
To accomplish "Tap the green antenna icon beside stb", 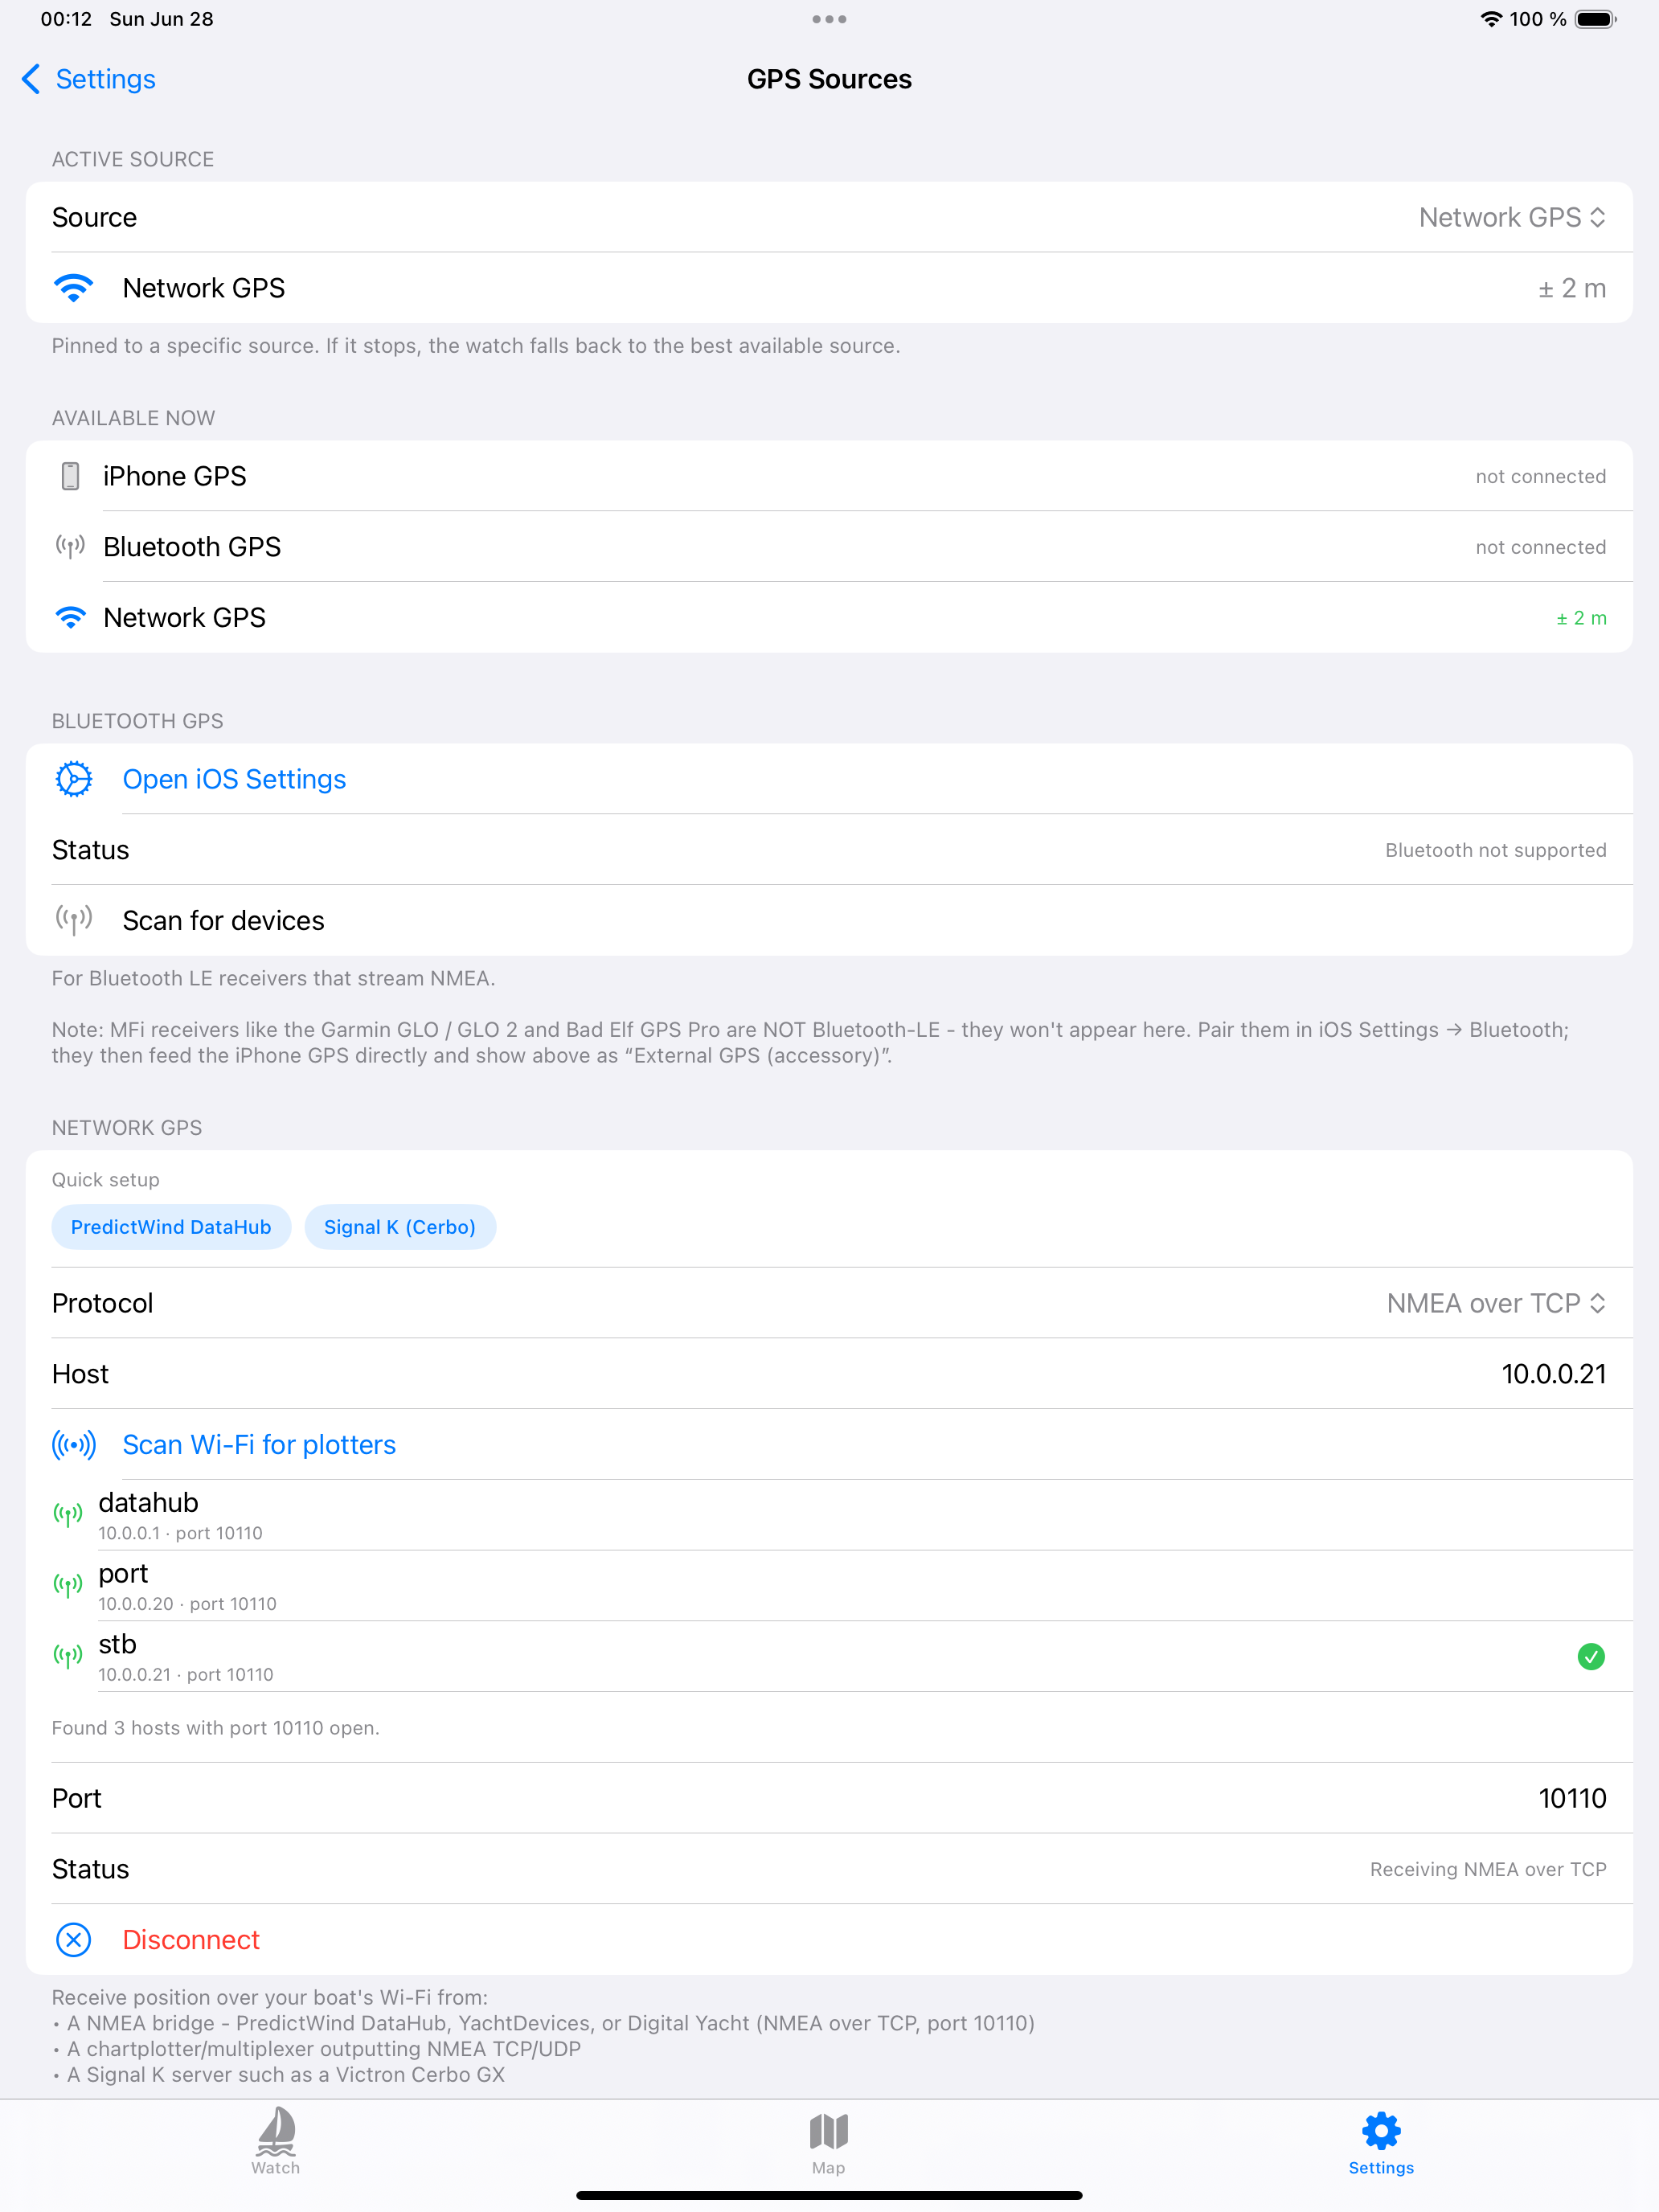I will pos(68,1657).
